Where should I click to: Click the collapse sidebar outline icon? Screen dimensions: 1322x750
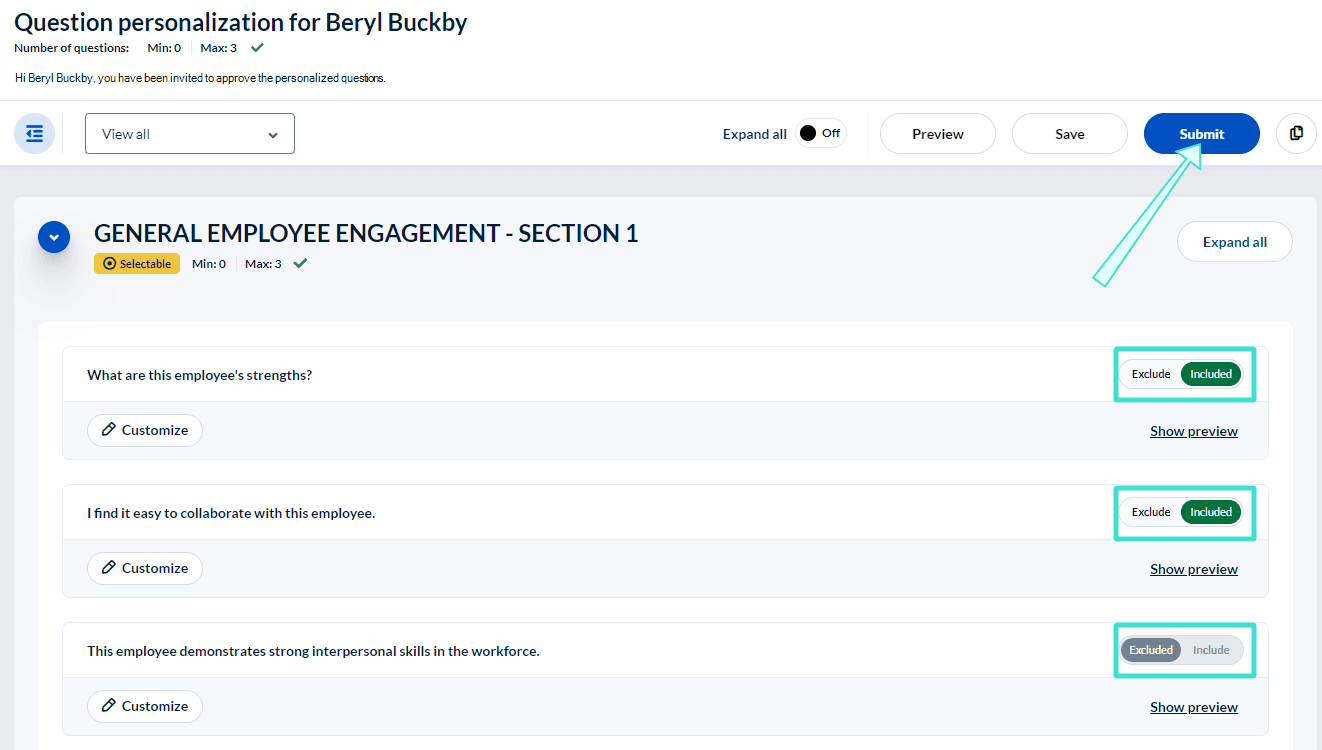pos(34,134)
